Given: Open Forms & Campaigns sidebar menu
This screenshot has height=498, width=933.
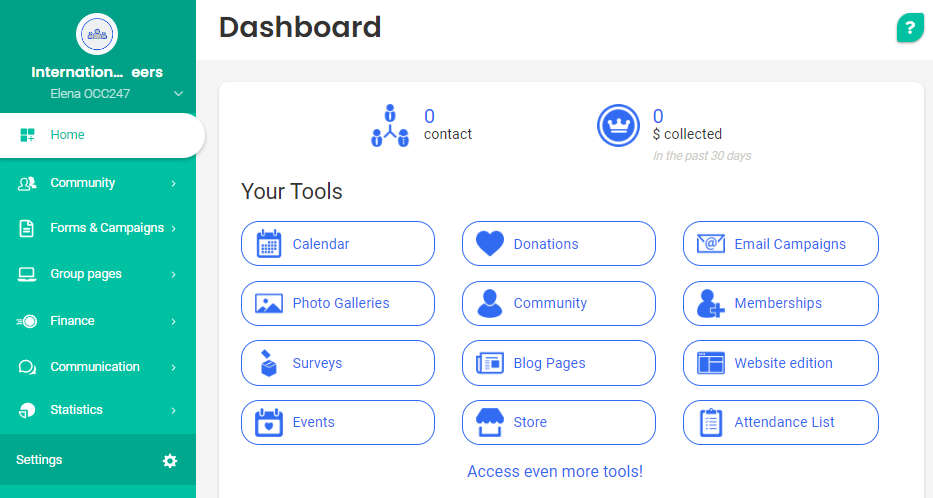Looking at the screenshot, I should pyautogui.click(x=106, y=228).
